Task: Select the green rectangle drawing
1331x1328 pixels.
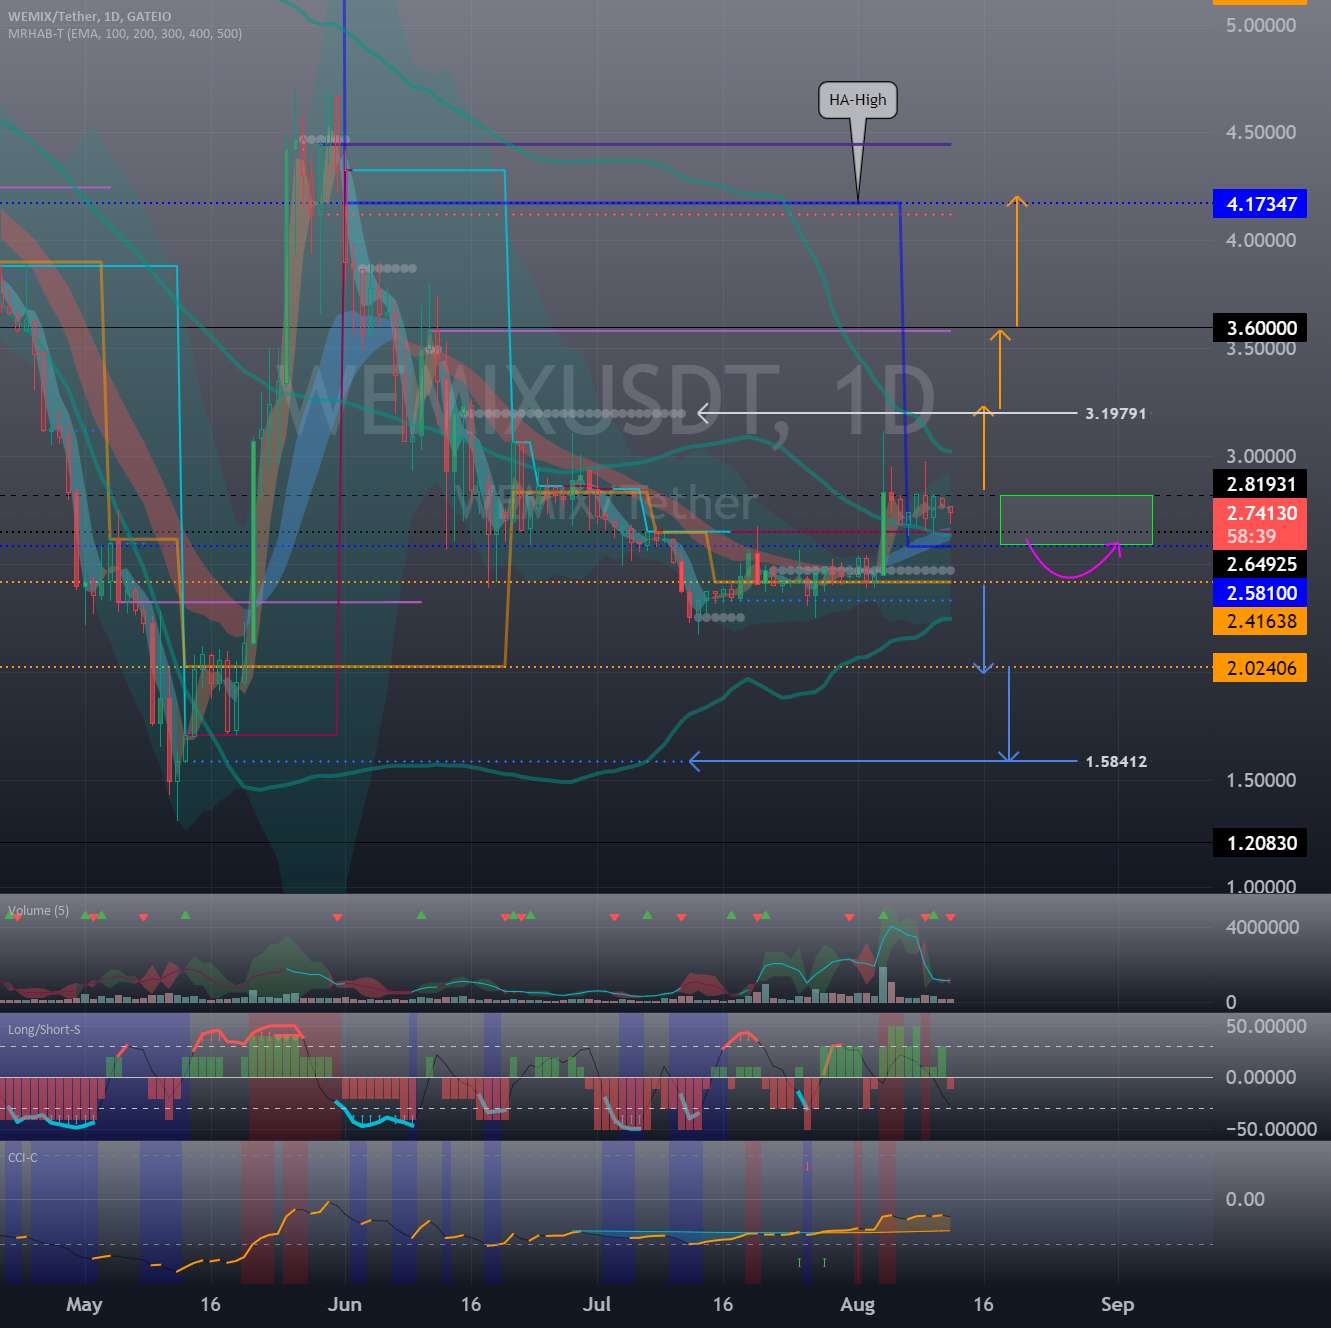Action: point(1076,519)
